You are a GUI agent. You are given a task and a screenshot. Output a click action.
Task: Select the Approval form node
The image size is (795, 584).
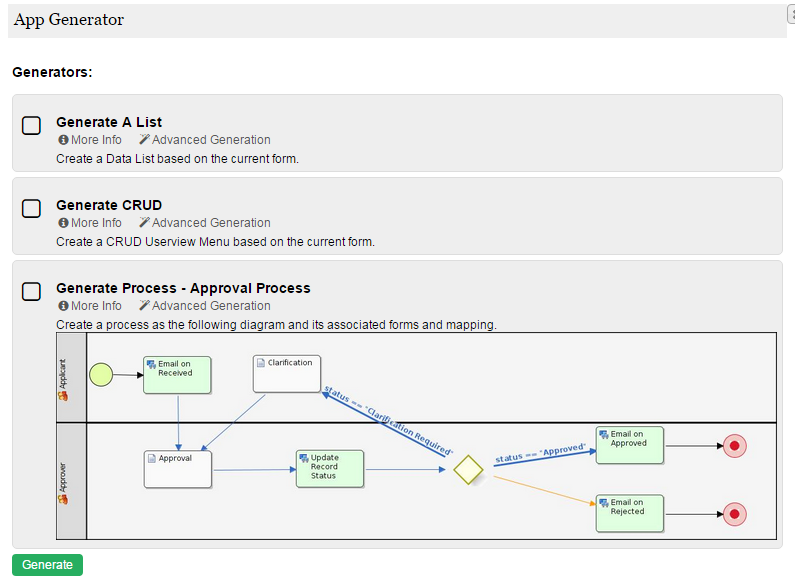point(178,469)
